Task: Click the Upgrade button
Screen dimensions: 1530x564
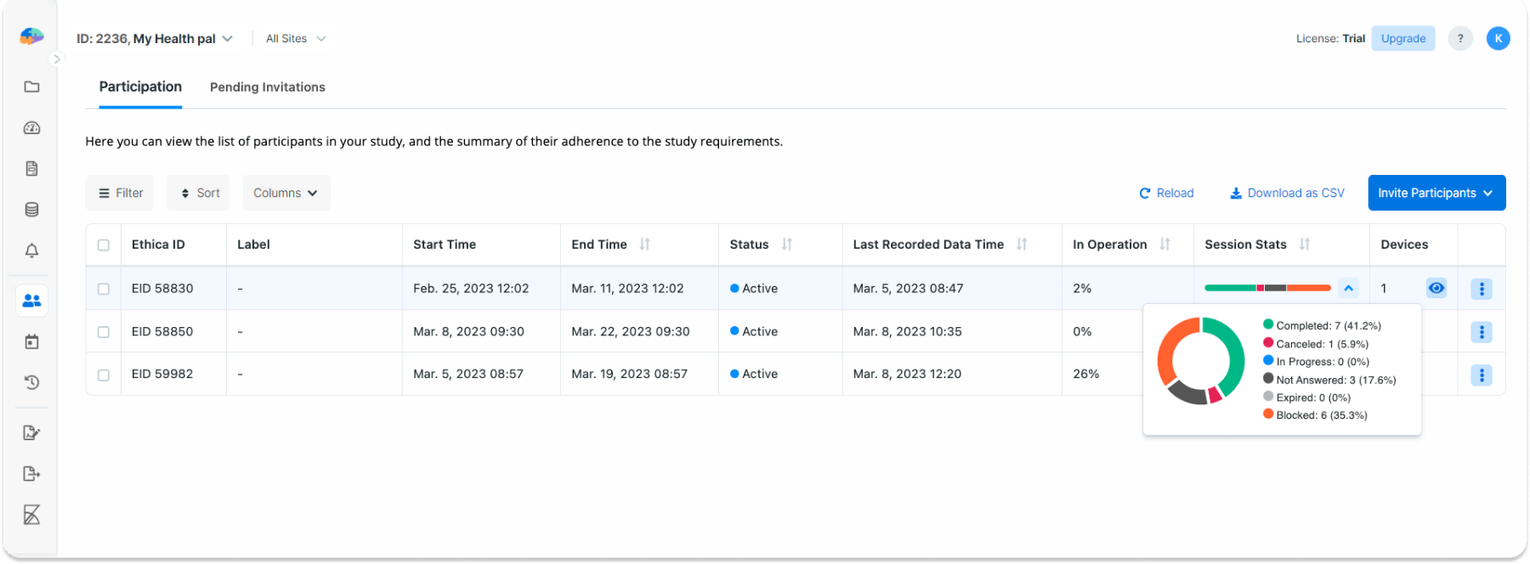Action: coord(1402,38)
